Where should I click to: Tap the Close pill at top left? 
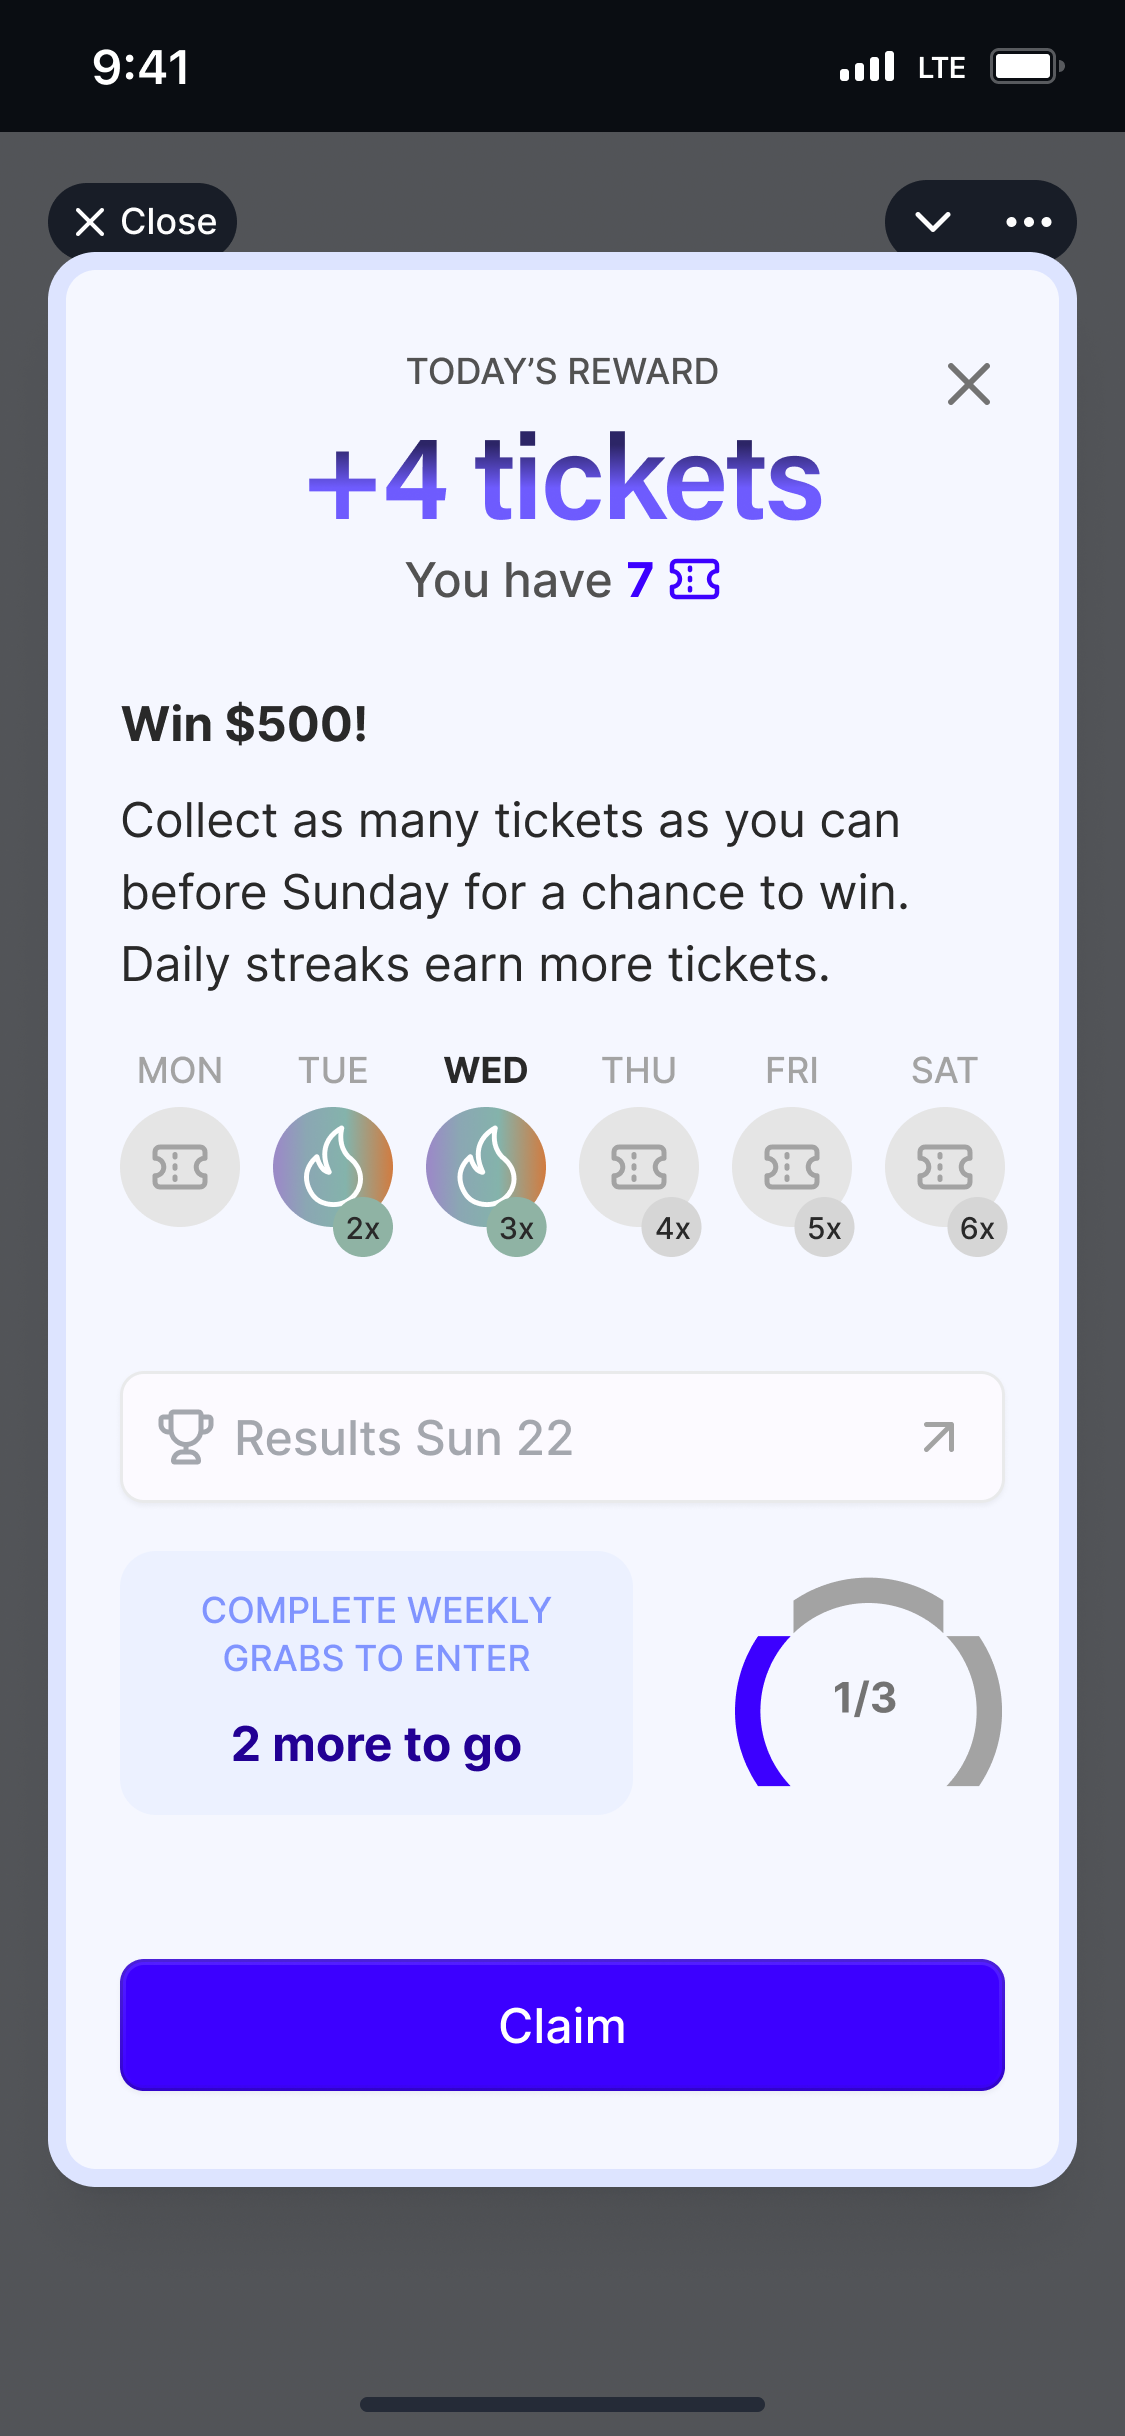click(x=142, y=221)
